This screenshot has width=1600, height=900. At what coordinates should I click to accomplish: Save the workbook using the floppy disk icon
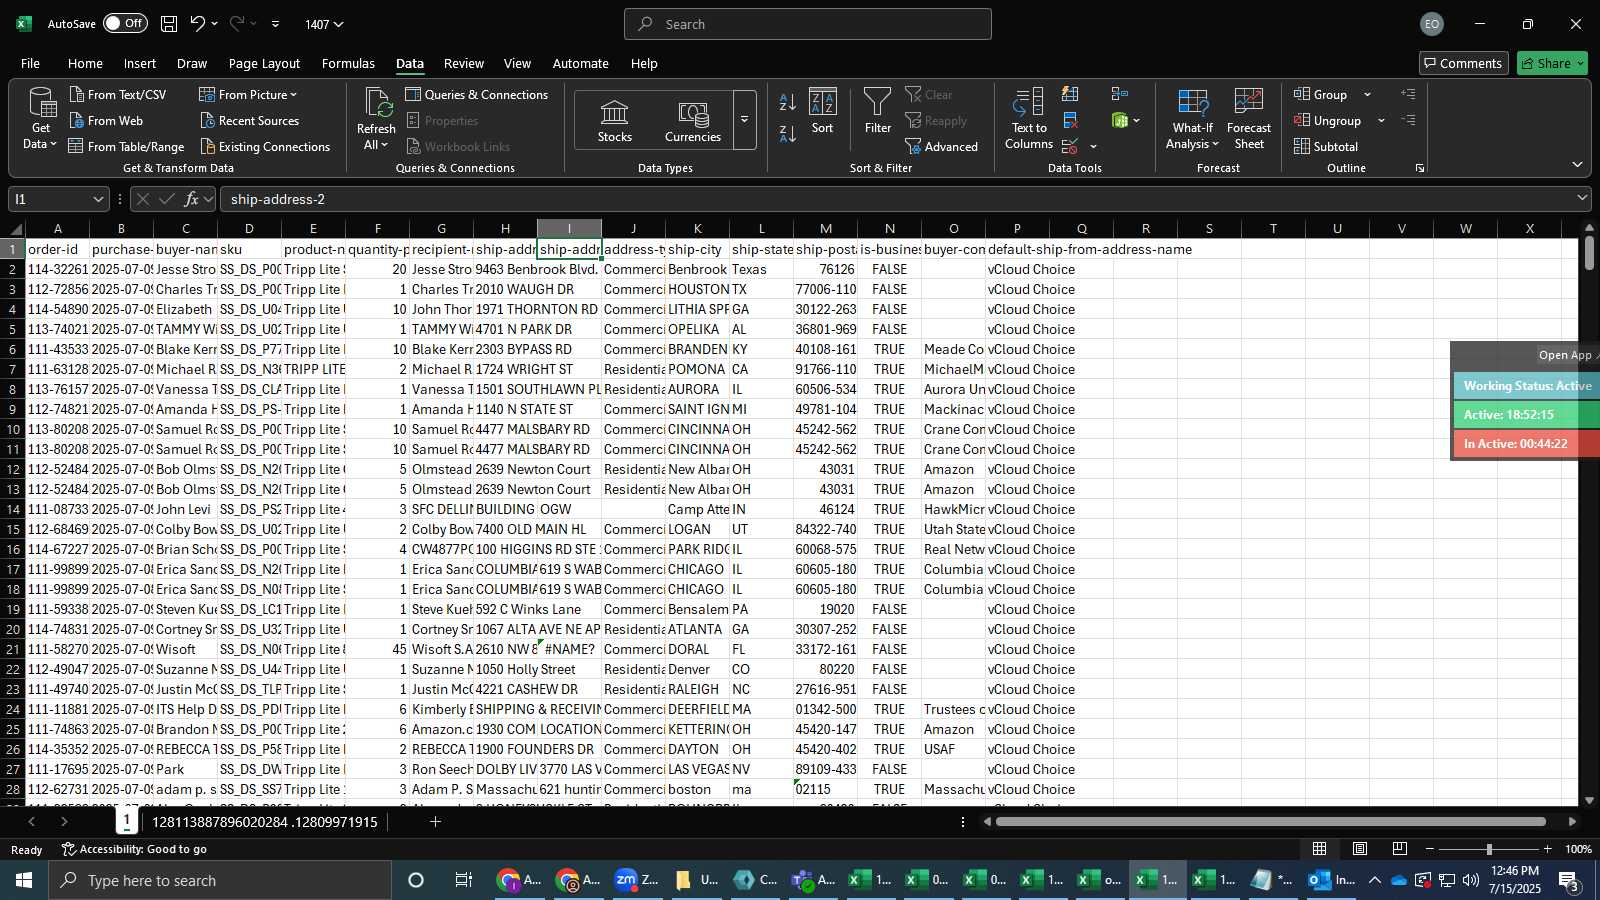[169, 24]
